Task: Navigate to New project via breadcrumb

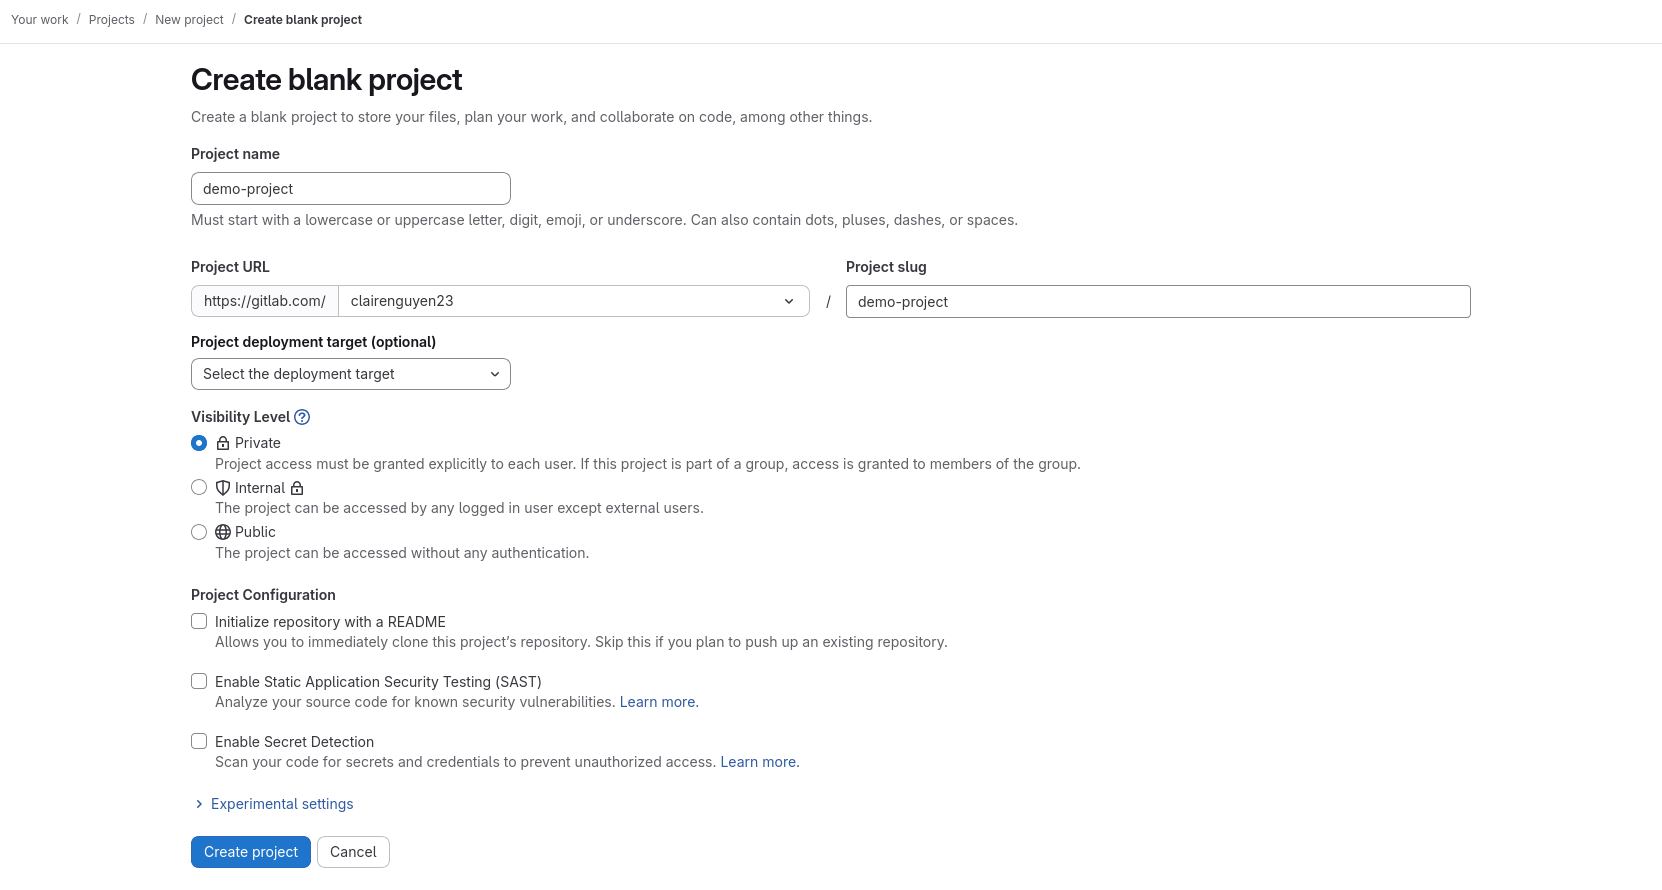Action: 189,19
